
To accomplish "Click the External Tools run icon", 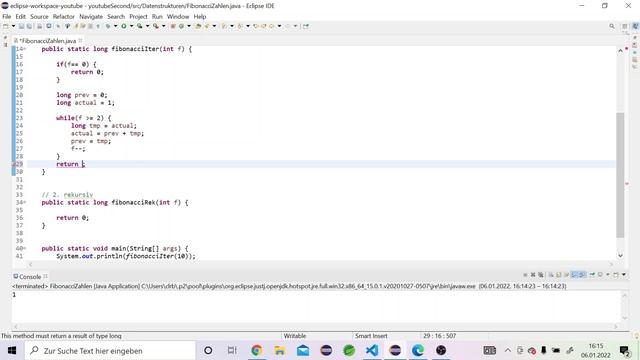I will [156, 26].
